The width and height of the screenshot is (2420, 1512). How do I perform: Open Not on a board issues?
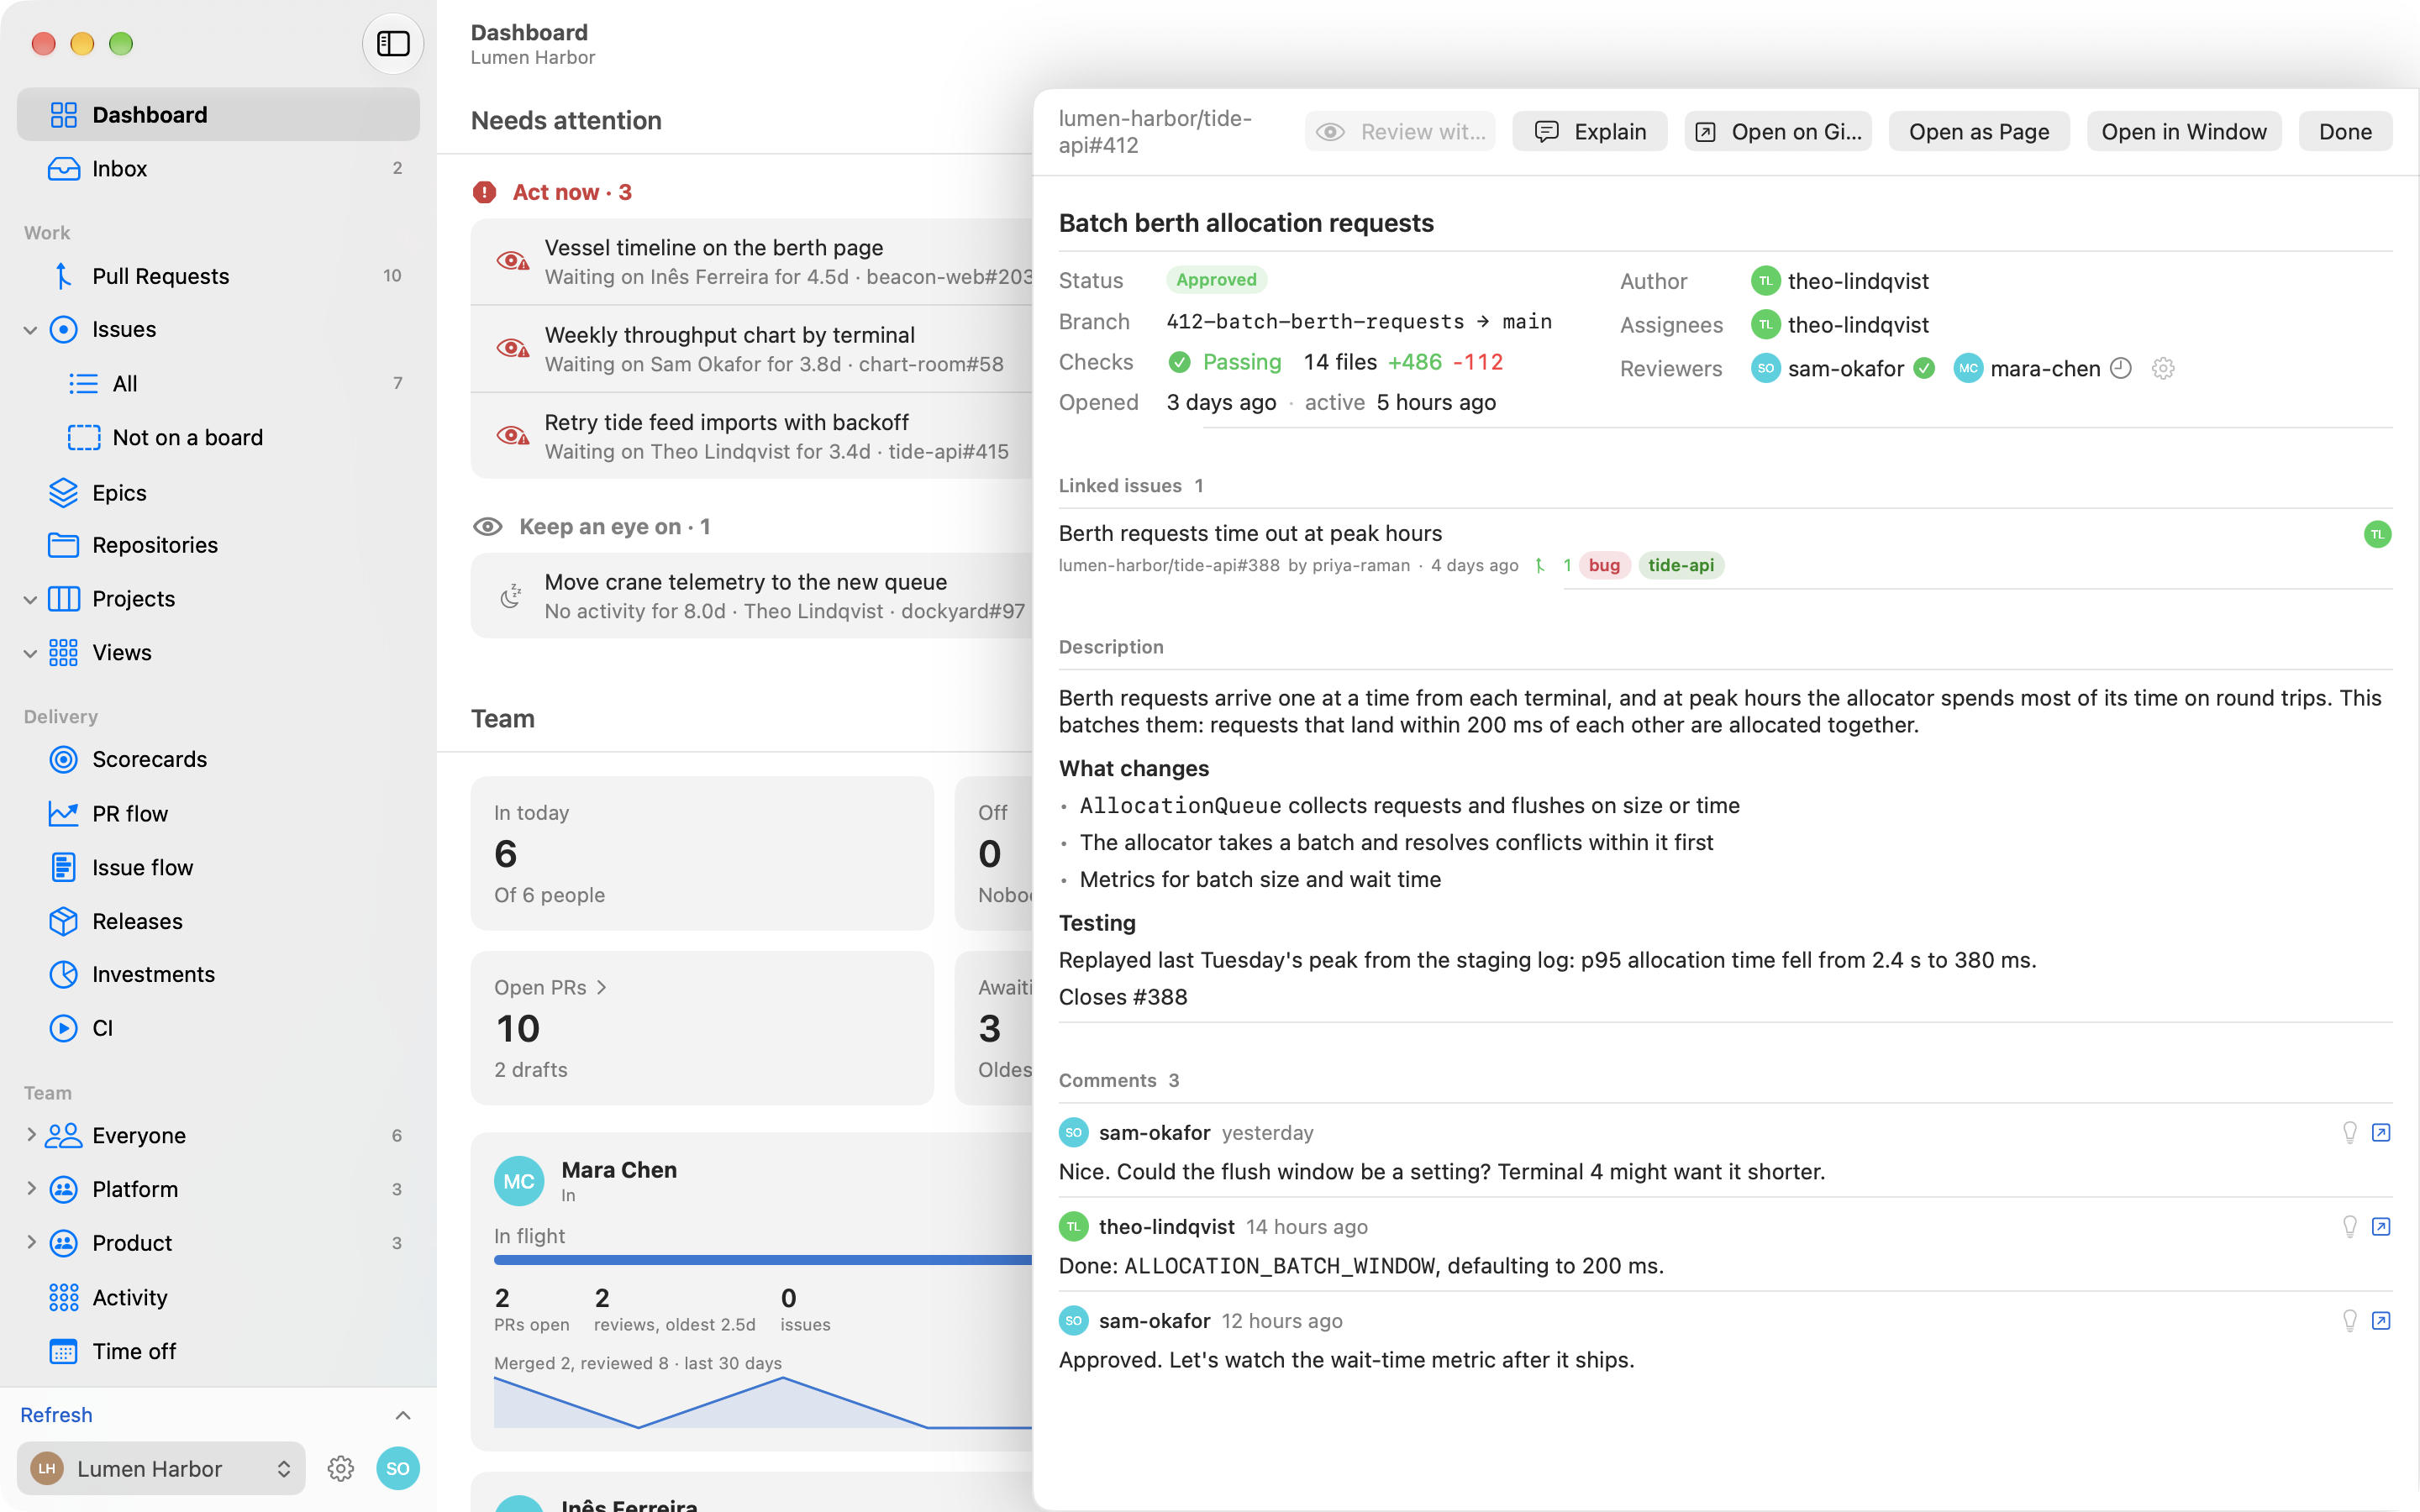coord(218,437)
